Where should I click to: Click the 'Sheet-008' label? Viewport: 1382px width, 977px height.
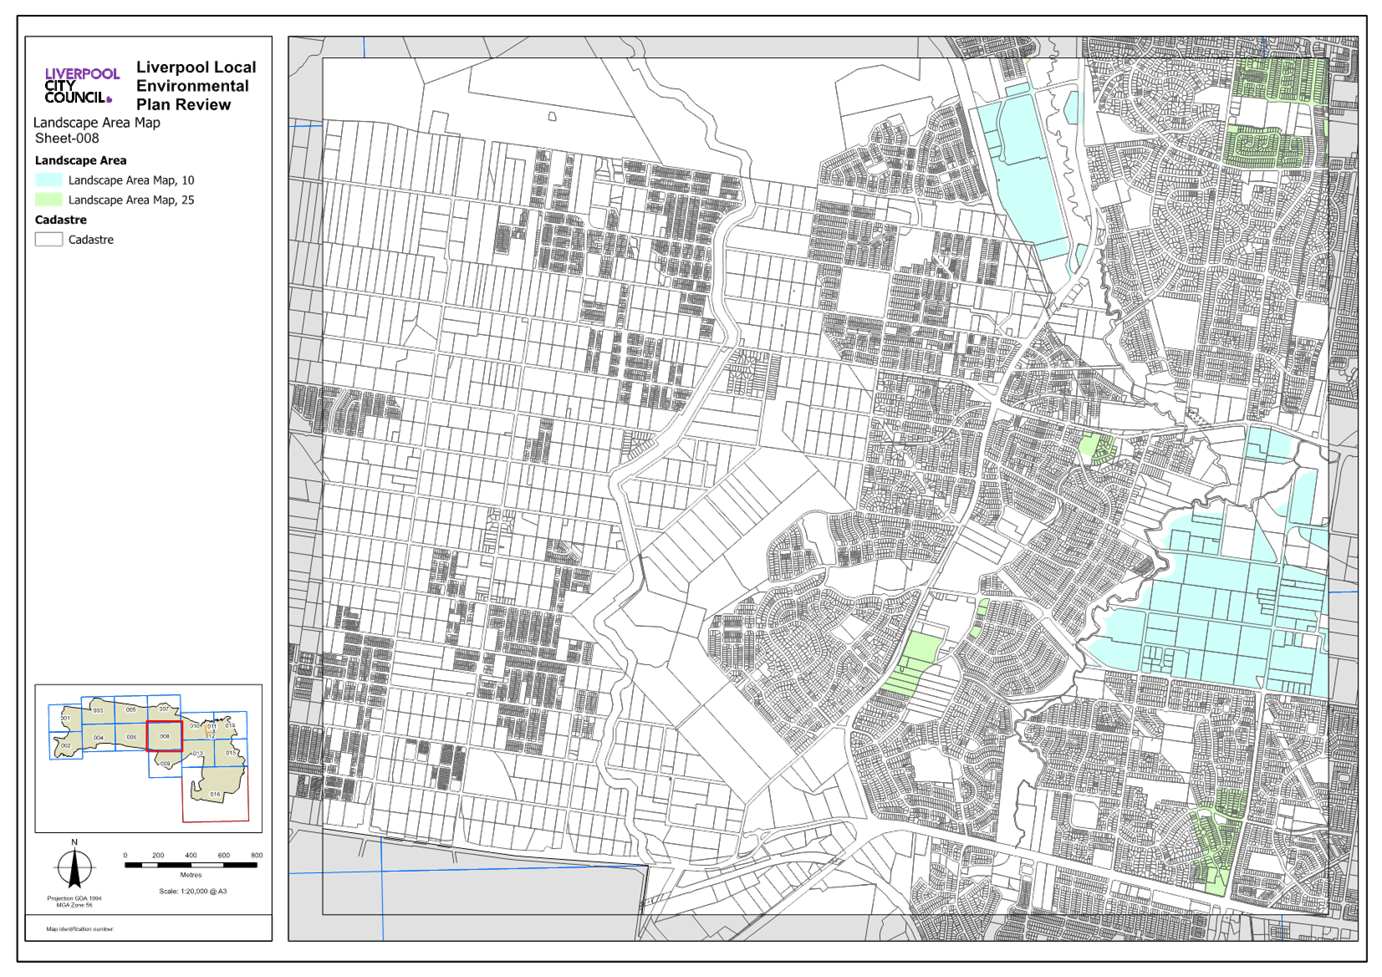tap(67, 138)
